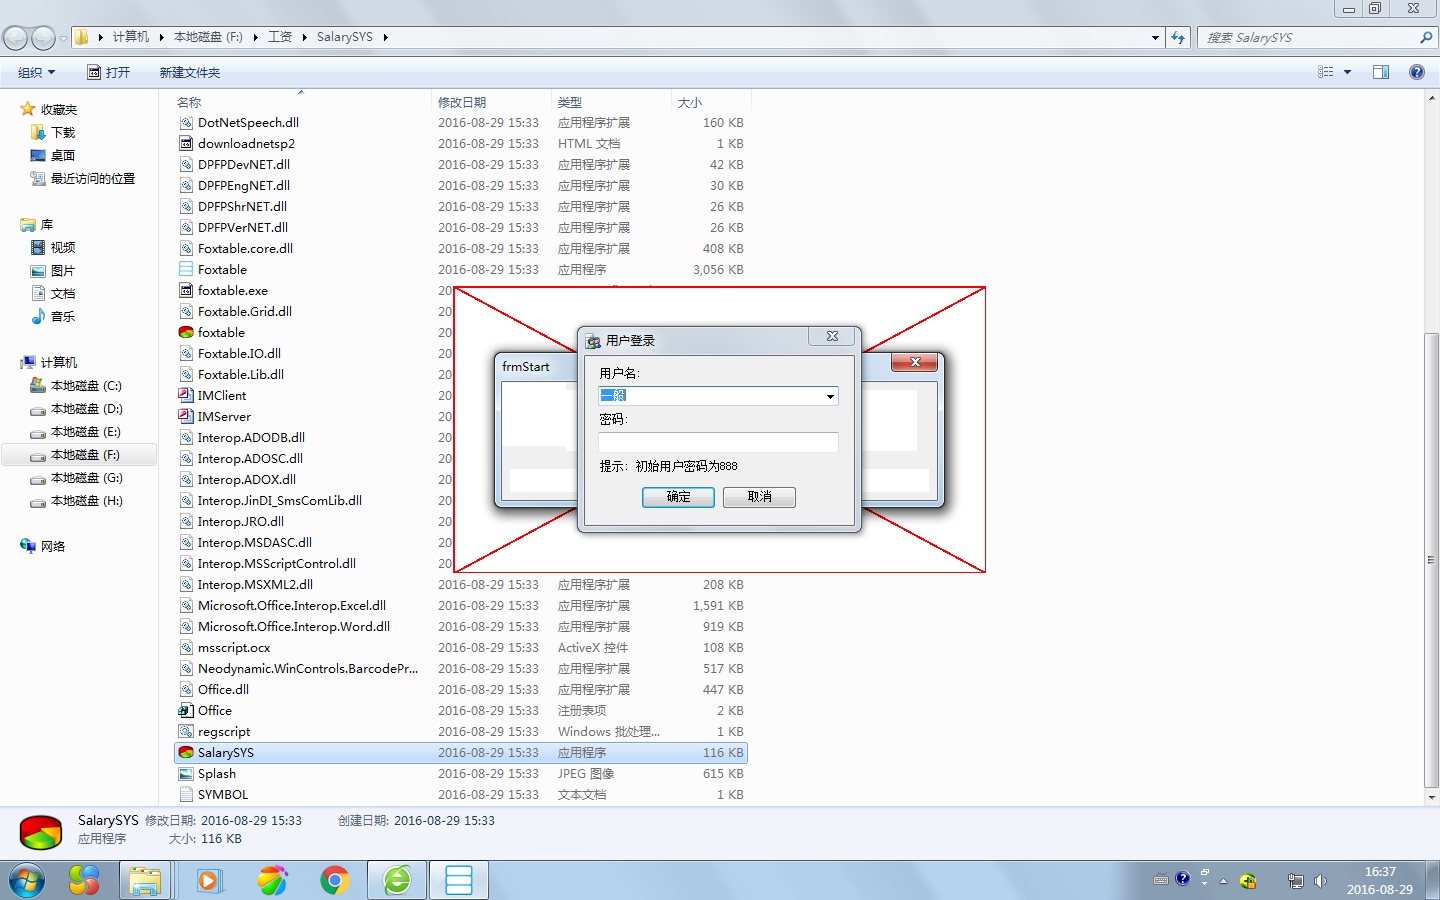
Task: Open the 图片 library
Action: (x=63, y=270)
